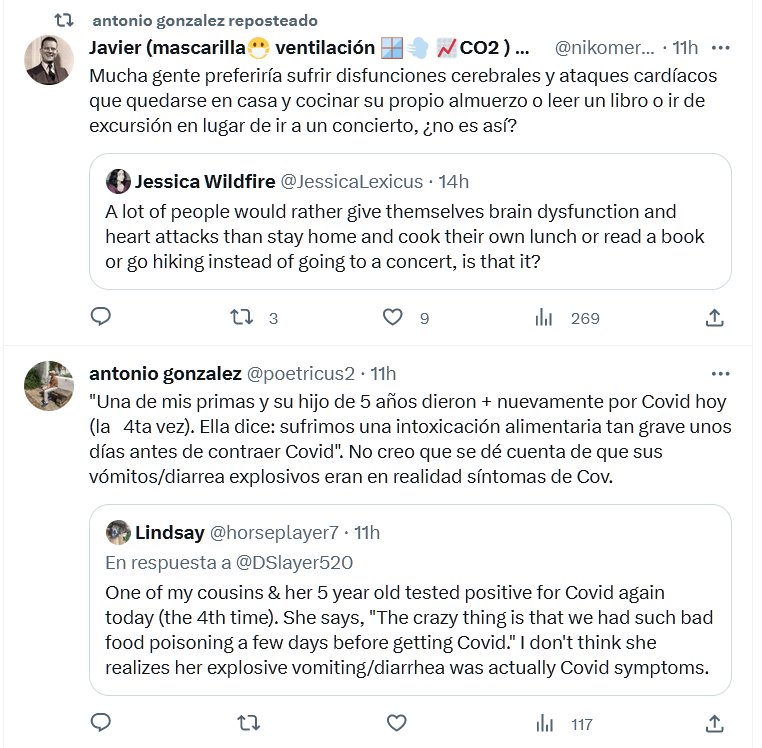Reply to Javier's tweet via comment icon
This screenshot has height=748, width=762.
(x=100, y=318)
